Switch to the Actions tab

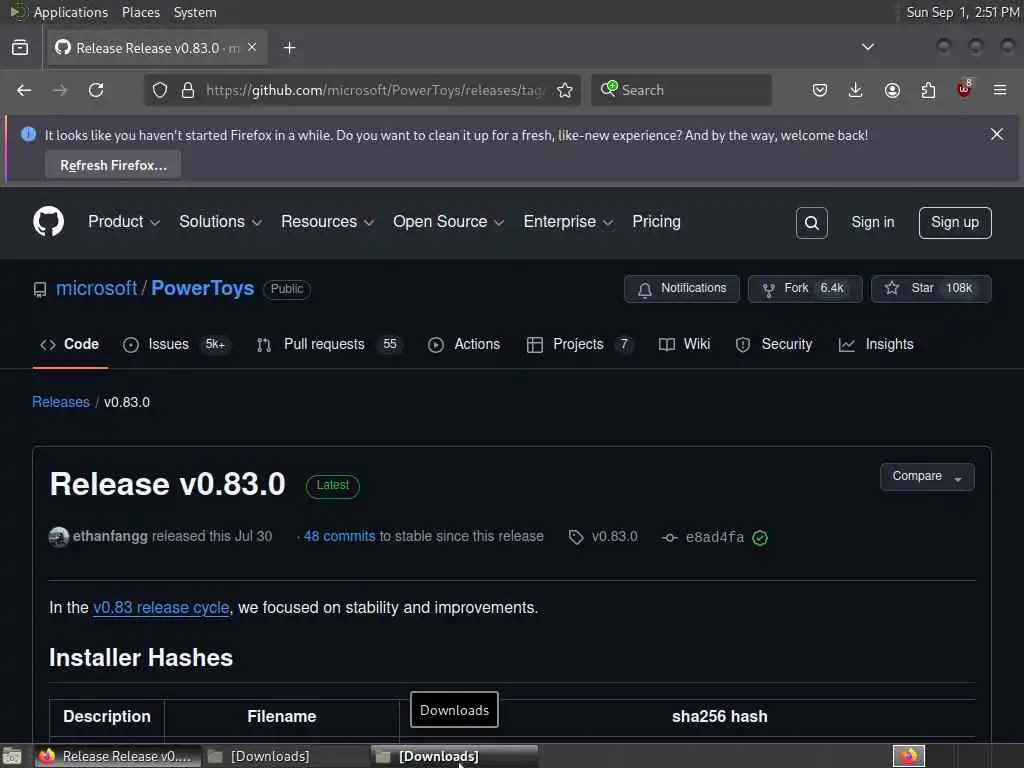464,344
